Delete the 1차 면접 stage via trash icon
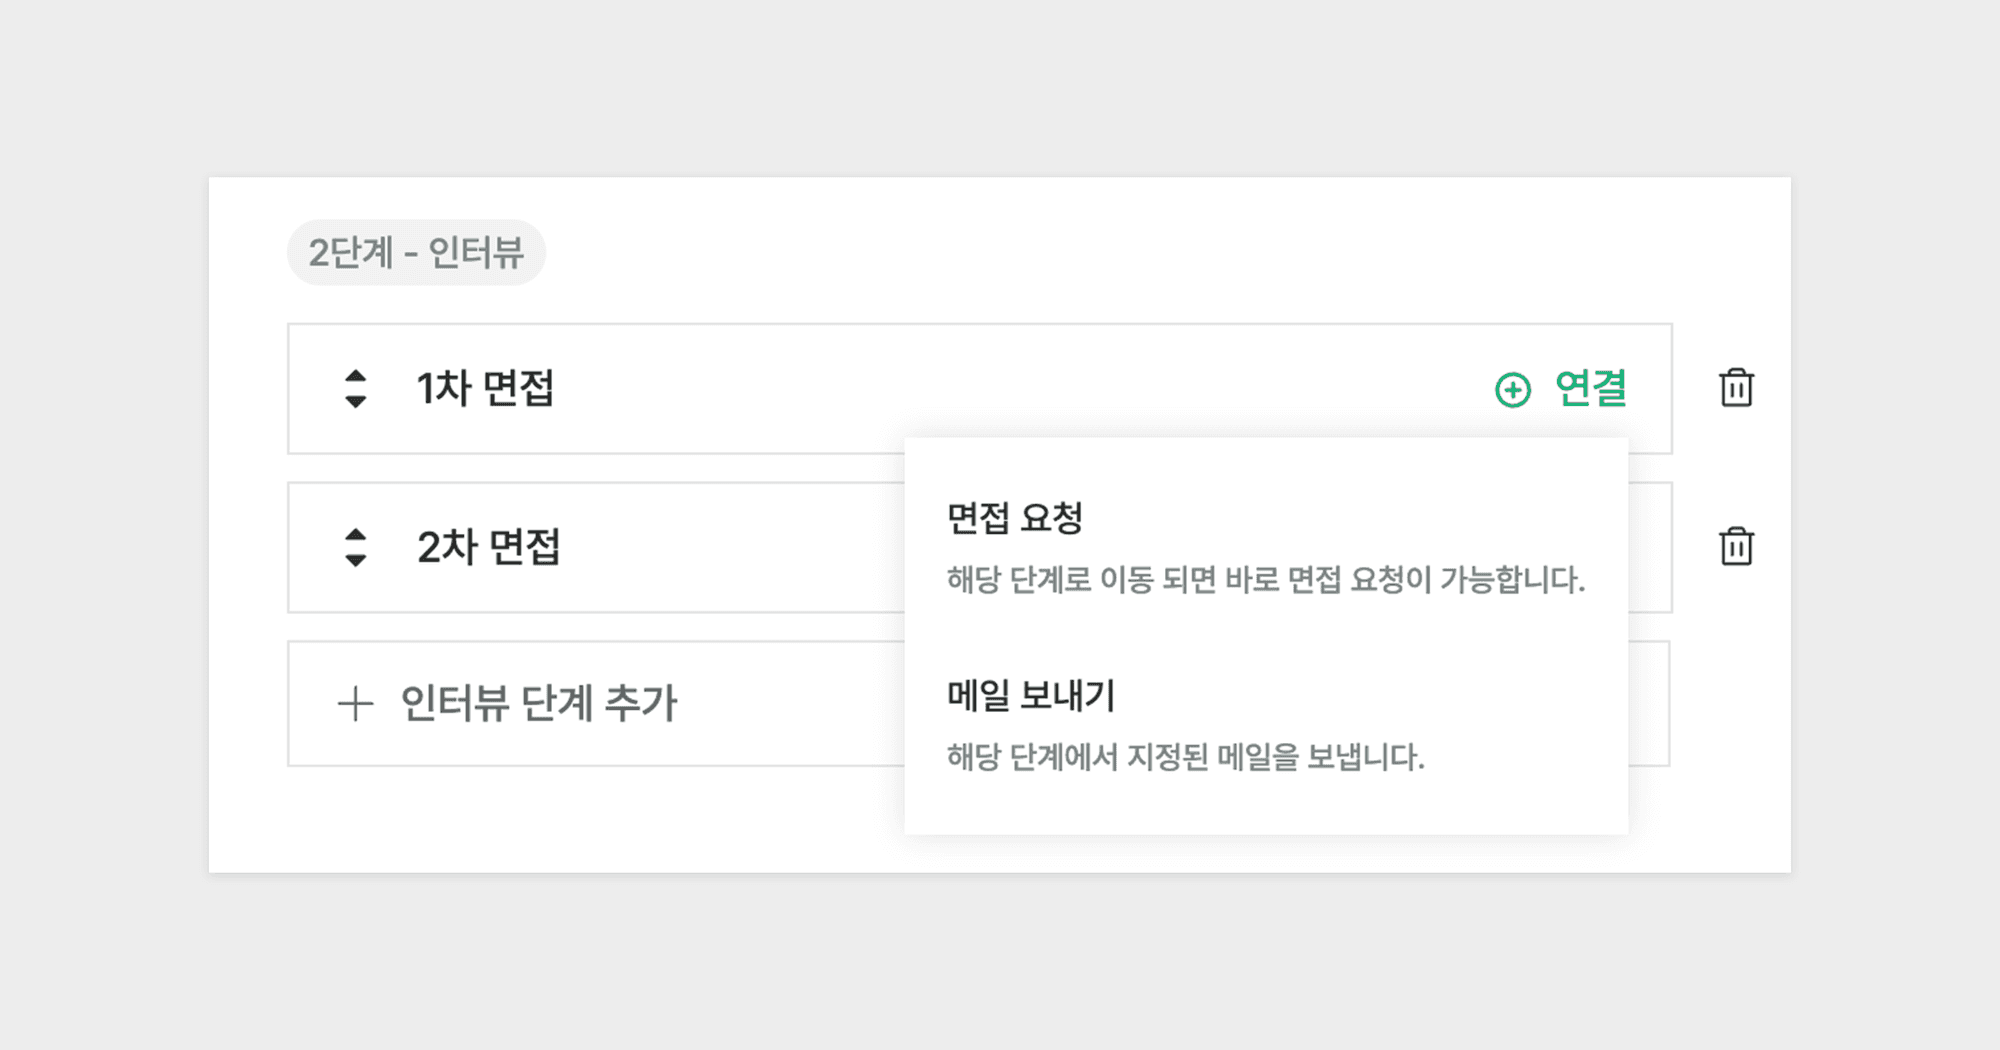This screenshot has height=1050, width=2000. click(x=1736, y=388)
